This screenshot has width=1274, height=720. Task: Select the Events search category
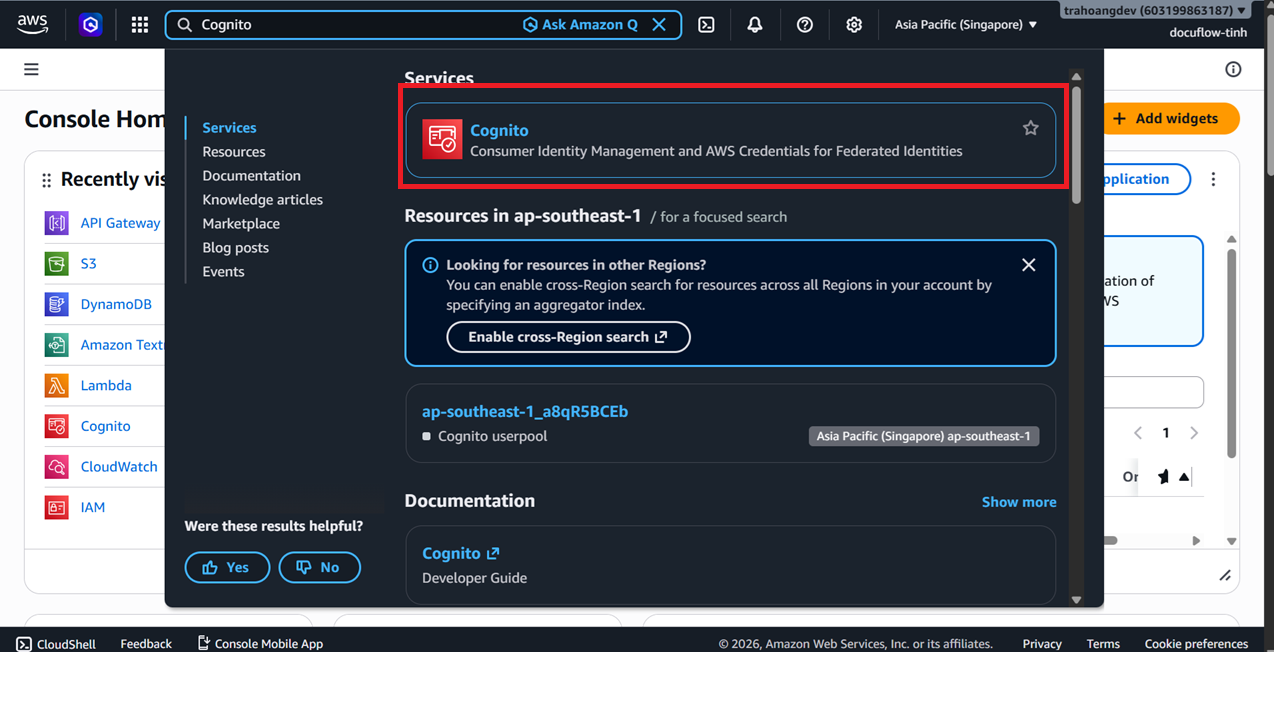point(223,271)
